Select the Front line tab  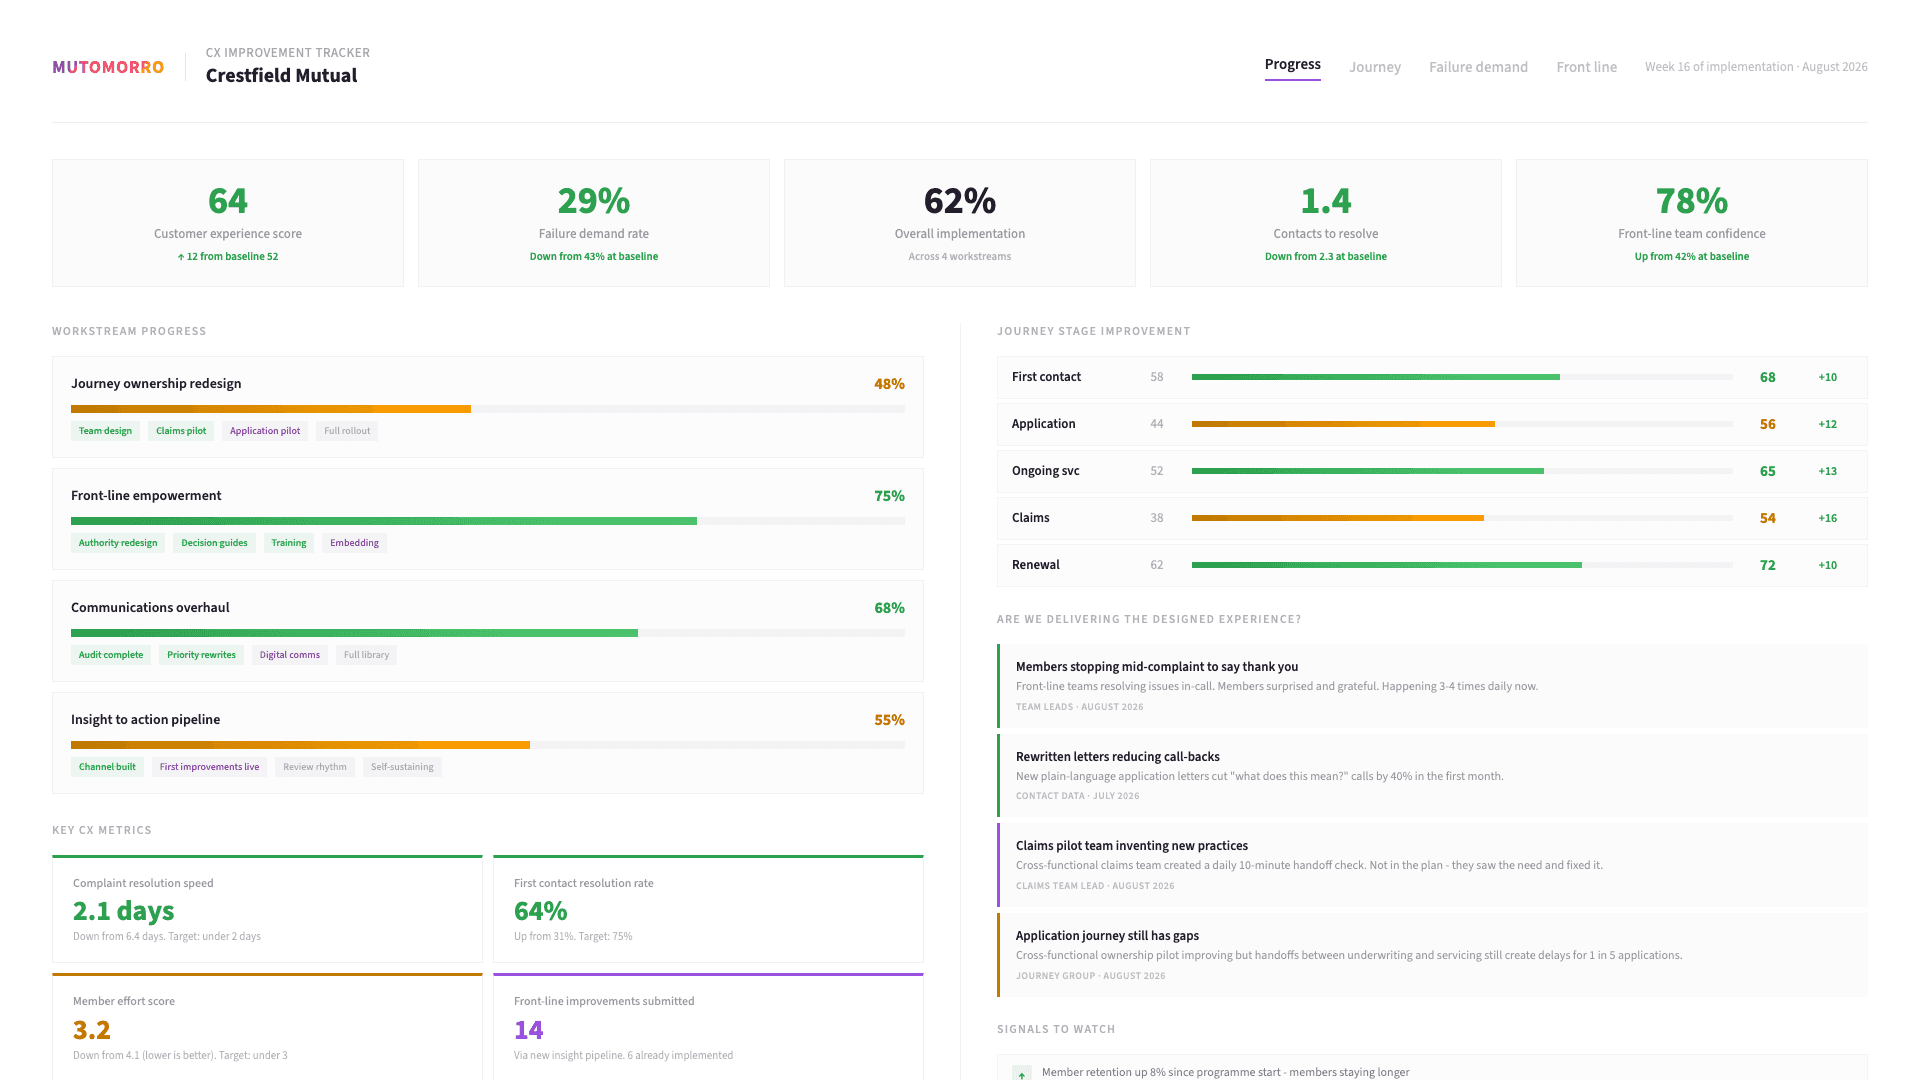(1586, 66)
